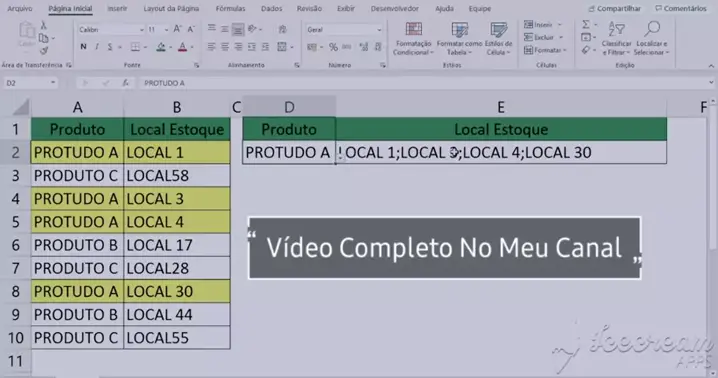Screen dimensions: 718x378
Task: Toggle bold (N) formatting
Action: click(x=83, y=47)
